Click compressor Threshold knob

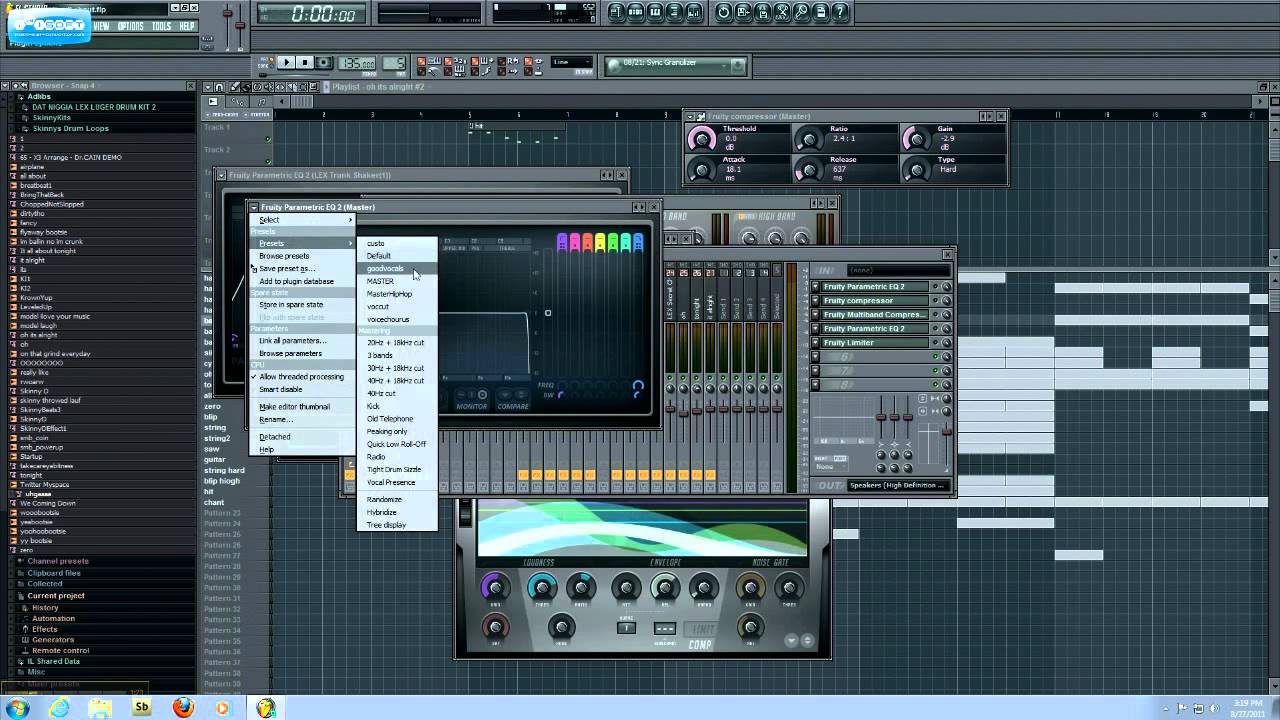pyautogui.click(x=702, y=138)
